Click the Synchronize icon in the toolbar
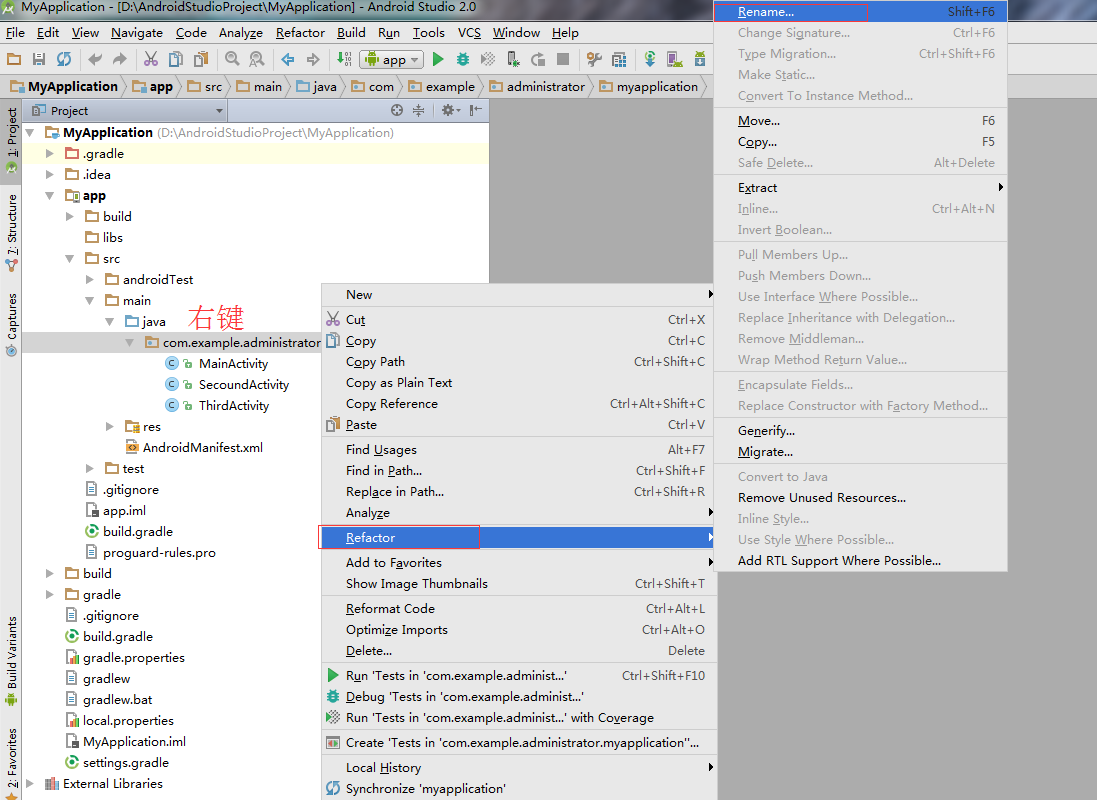Viewport: 1097px width, 800px height. tap(64, 60)
